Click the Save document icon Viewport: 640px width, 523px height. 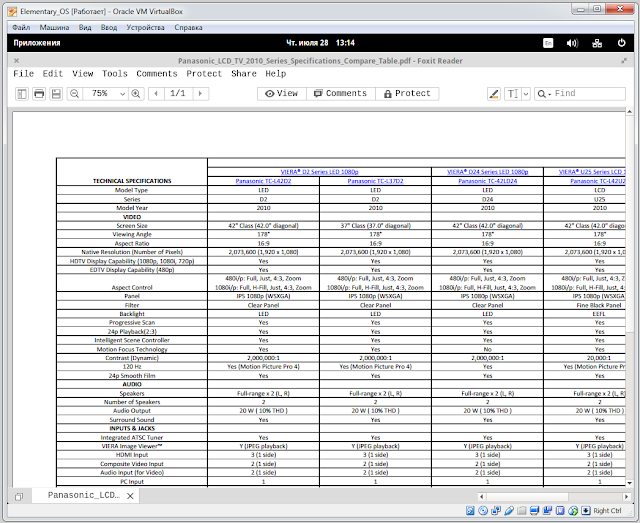56,94
